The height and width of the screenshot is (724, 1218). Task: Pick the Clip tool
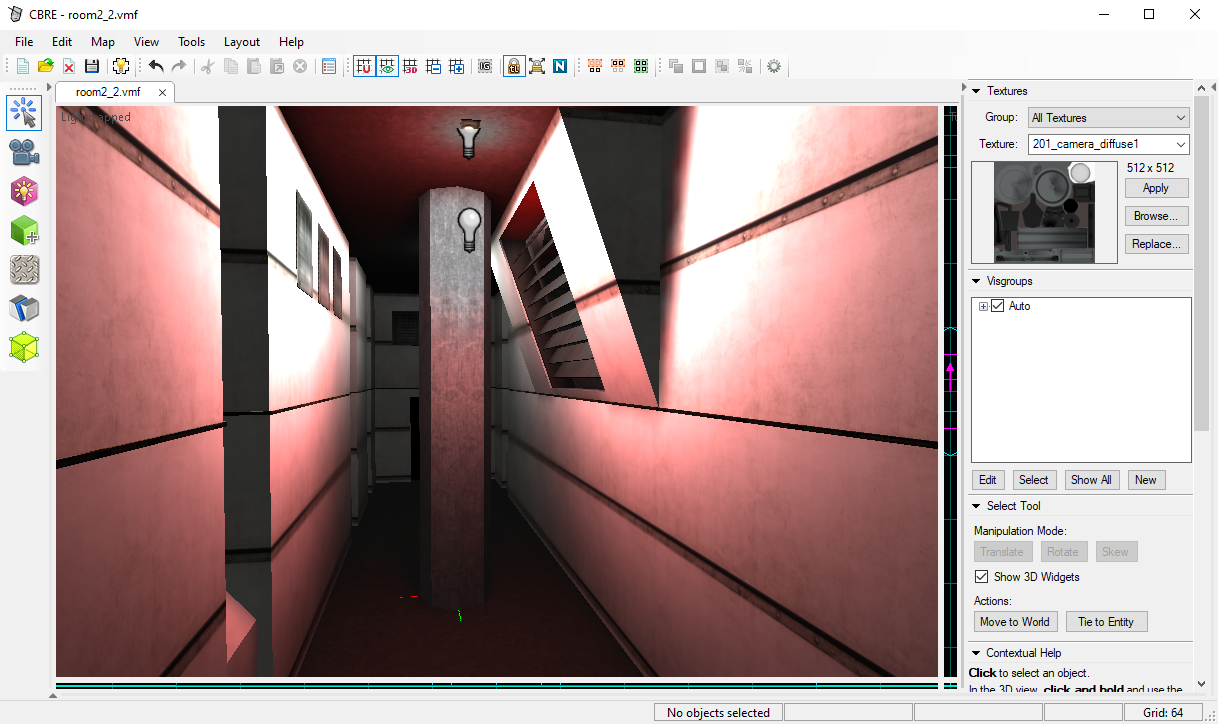(x=24, y=309)
